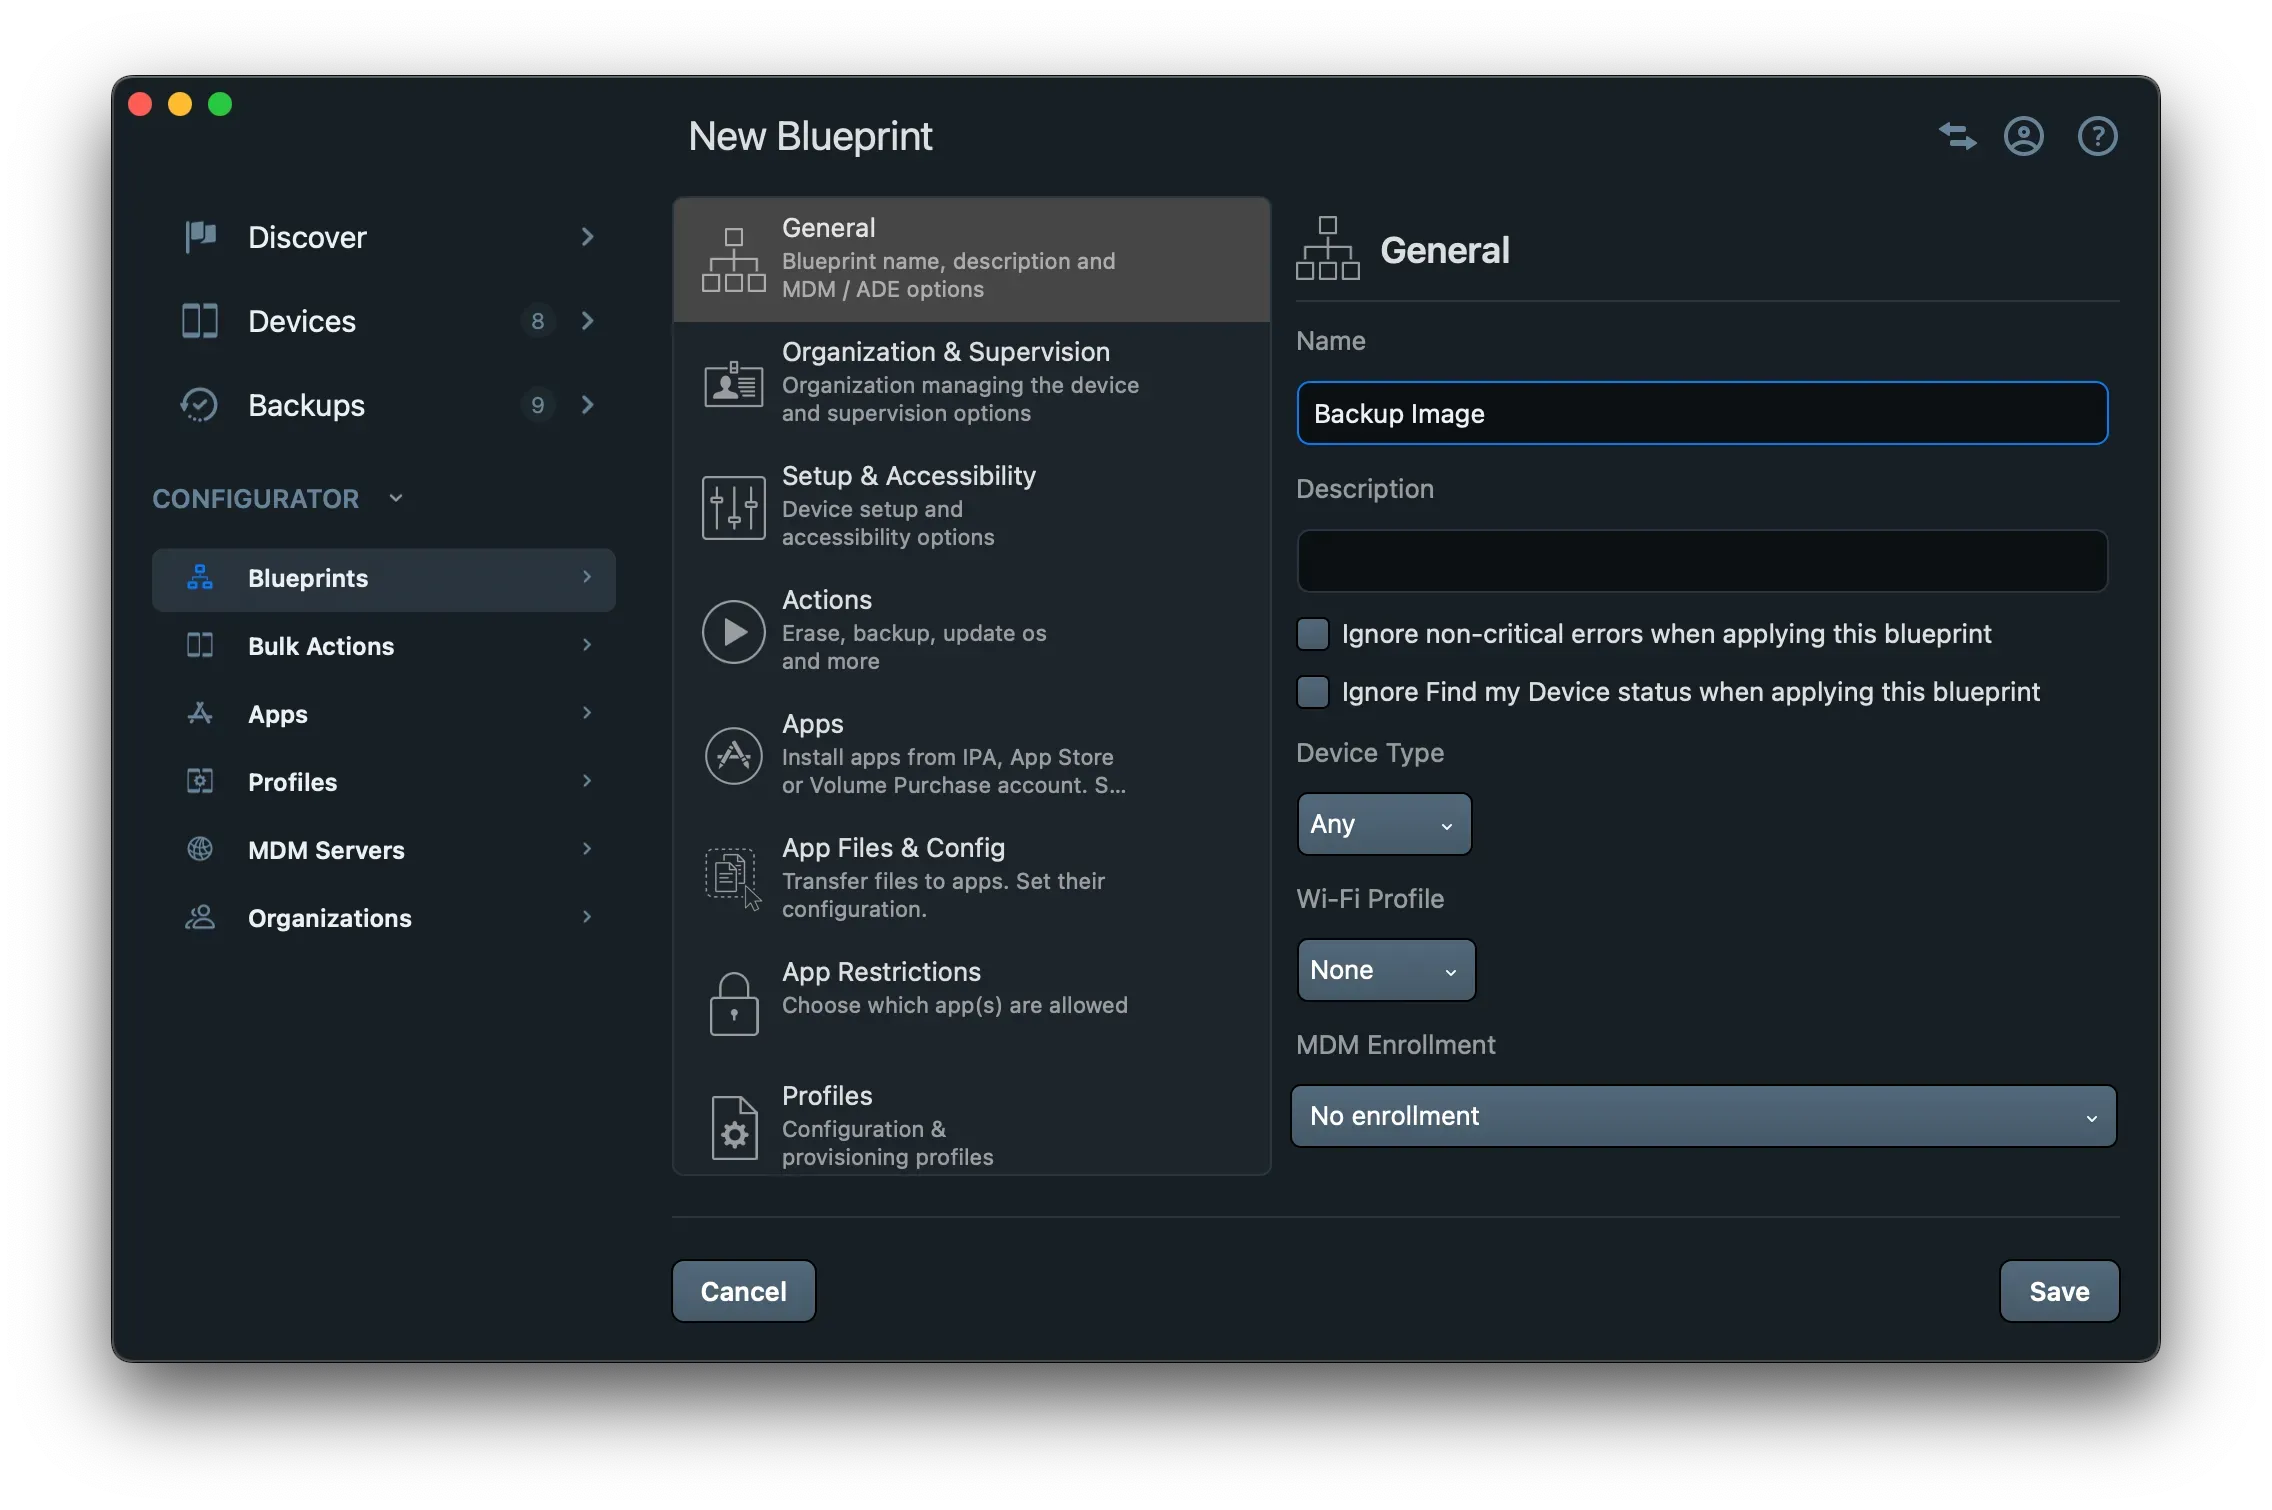Collapse the CONFIGURATOR section
Screen dimensions: 2272x1510
396,497
